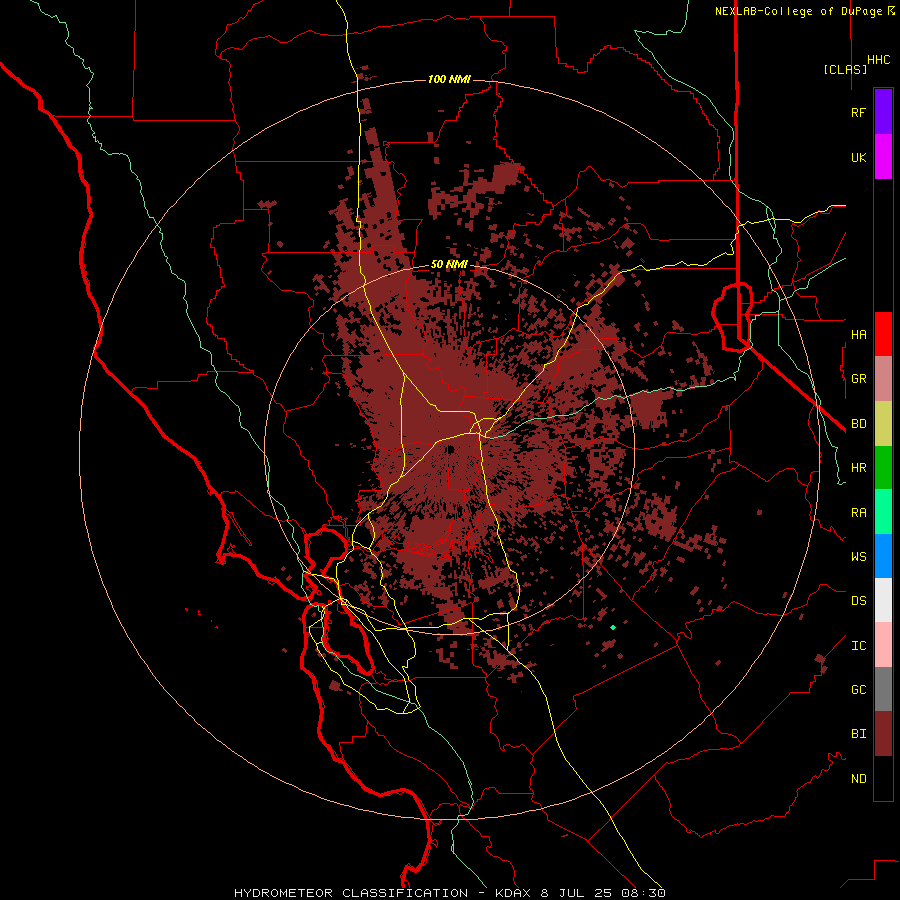Click the 'UK' legend label
Screen dimensions: 900x900
(x=858, y=158)
